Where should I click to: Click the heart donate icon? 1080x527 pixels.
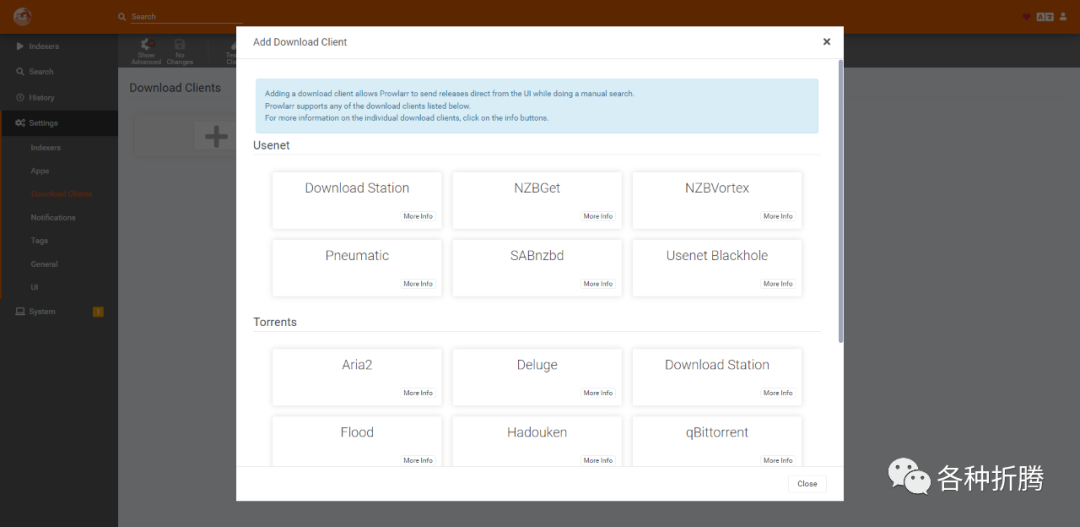(1026, 17)
